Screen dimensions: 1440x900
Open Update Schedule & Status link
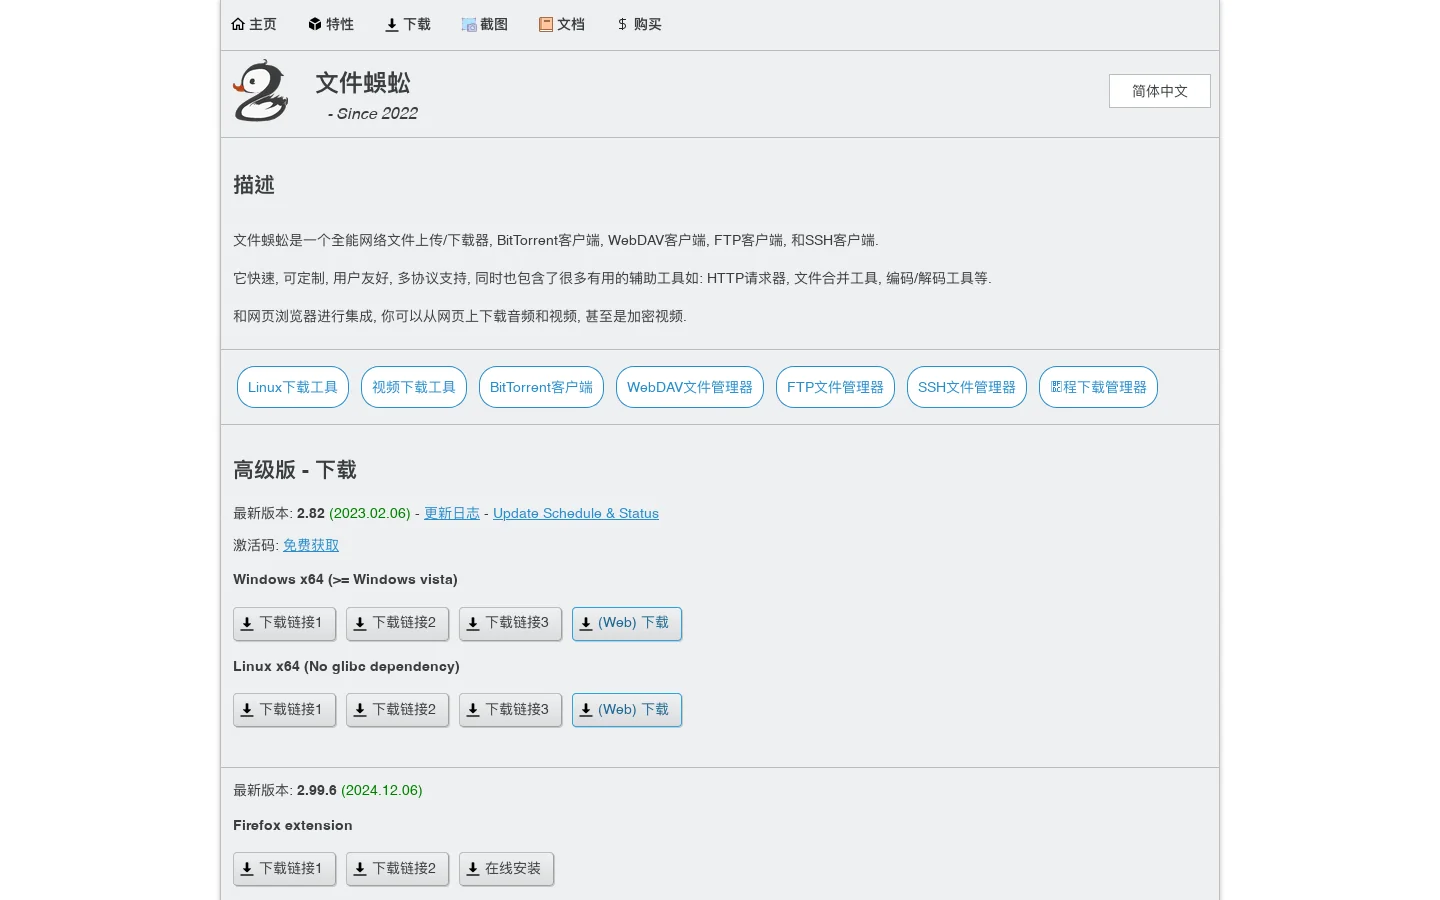tap(576, 513)
